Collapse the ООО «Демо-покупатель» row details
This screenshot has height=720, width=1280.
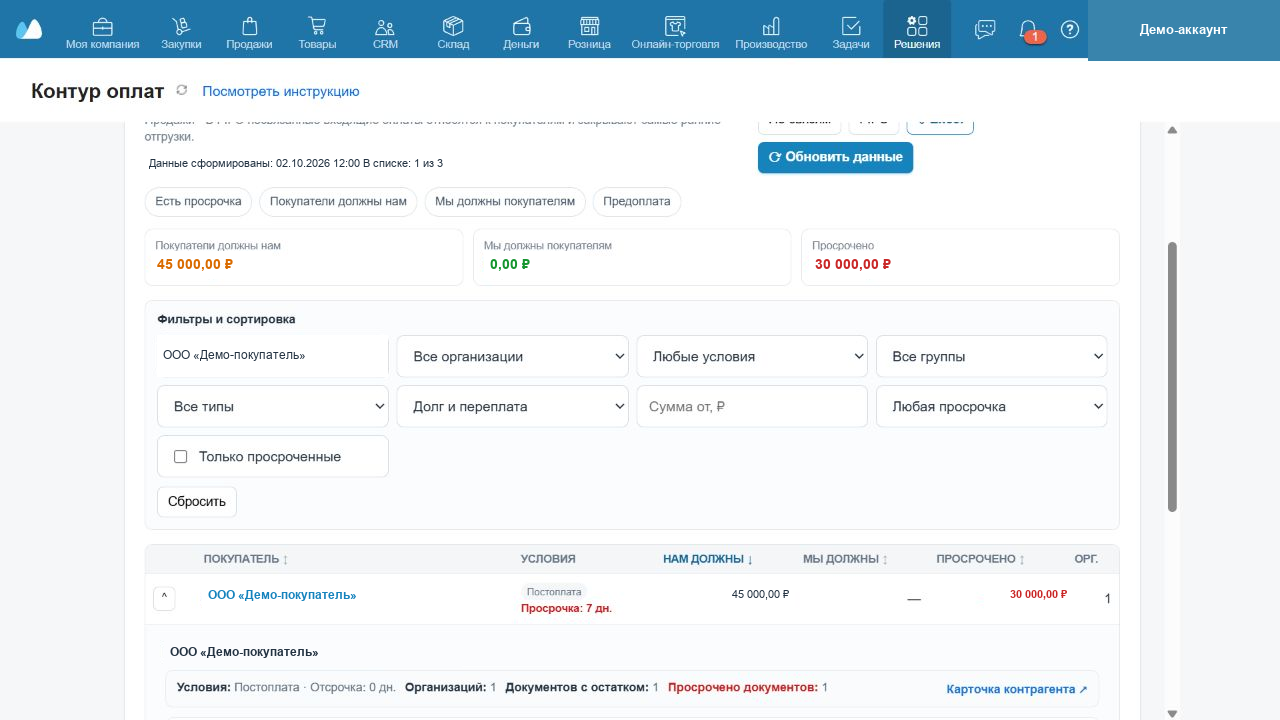point(165,598)
